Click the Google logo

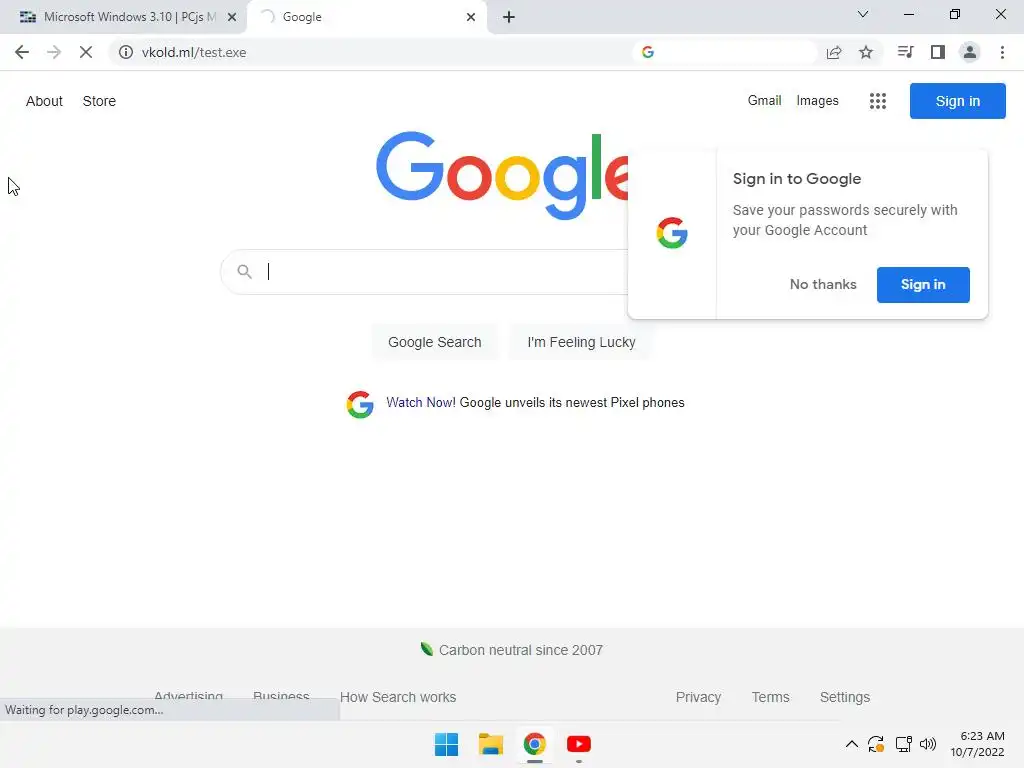[502, 175]
